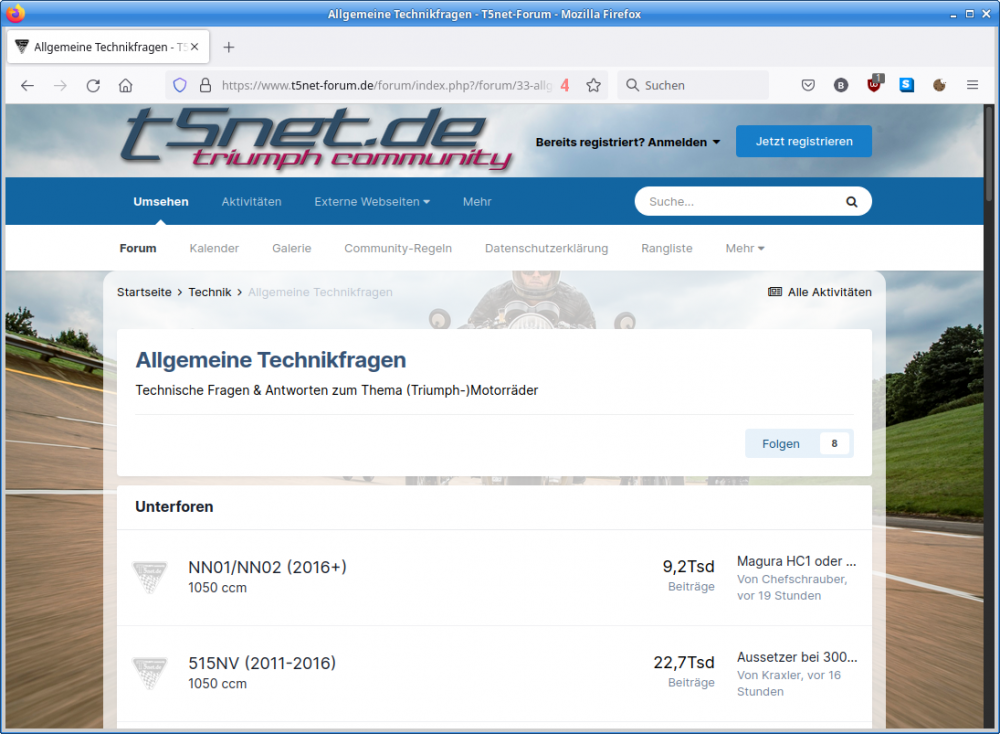Click the browser reload page icon
The height and width of the screenshot is (734, 1000).
coord(93,86)
